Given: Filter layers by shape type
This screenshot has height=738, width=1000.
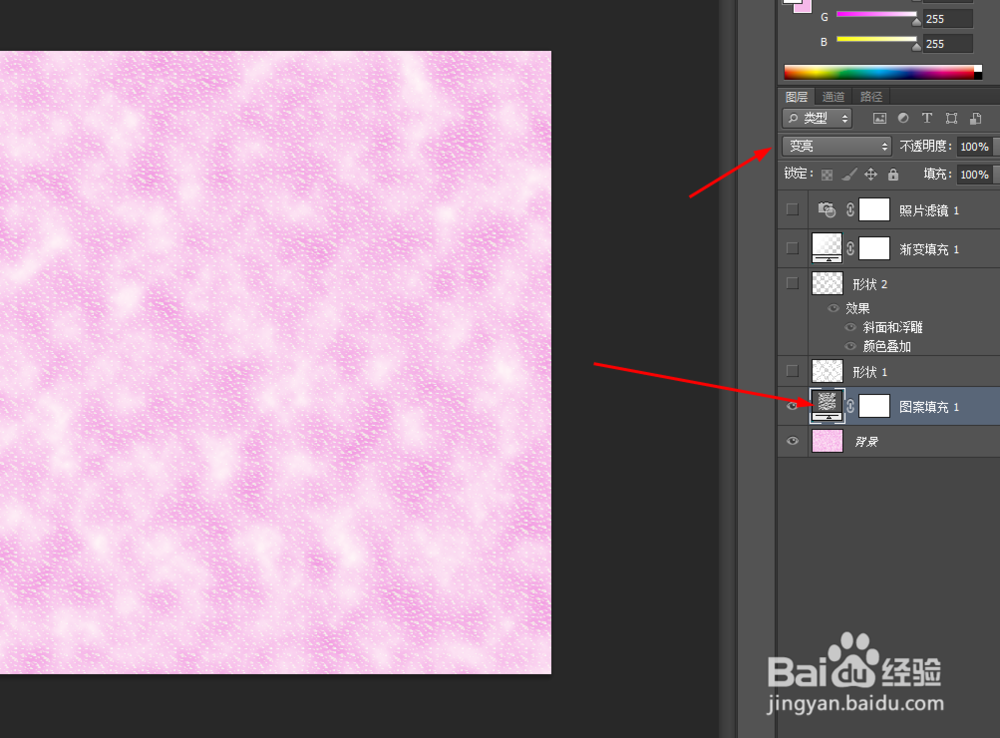Looking at the screenshot, I should tap(951, 118).
